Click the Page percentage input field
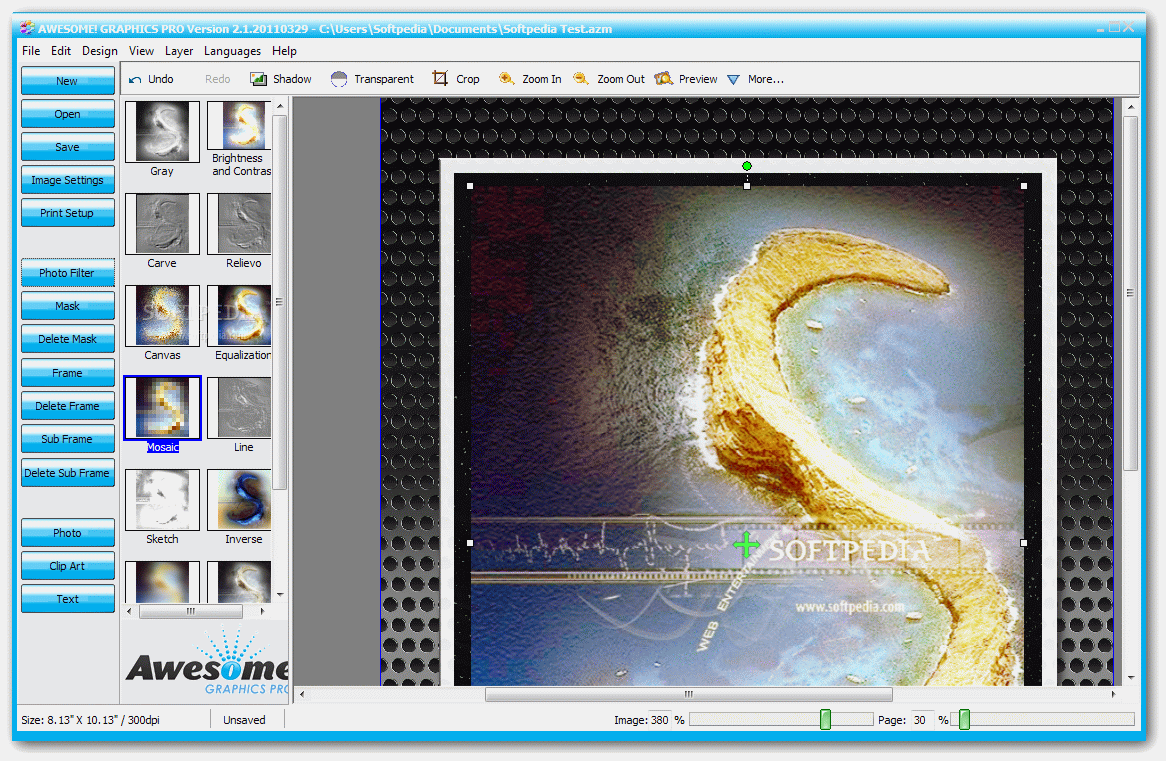Viewport: 1166px width, 761px height. coord(922,720)
